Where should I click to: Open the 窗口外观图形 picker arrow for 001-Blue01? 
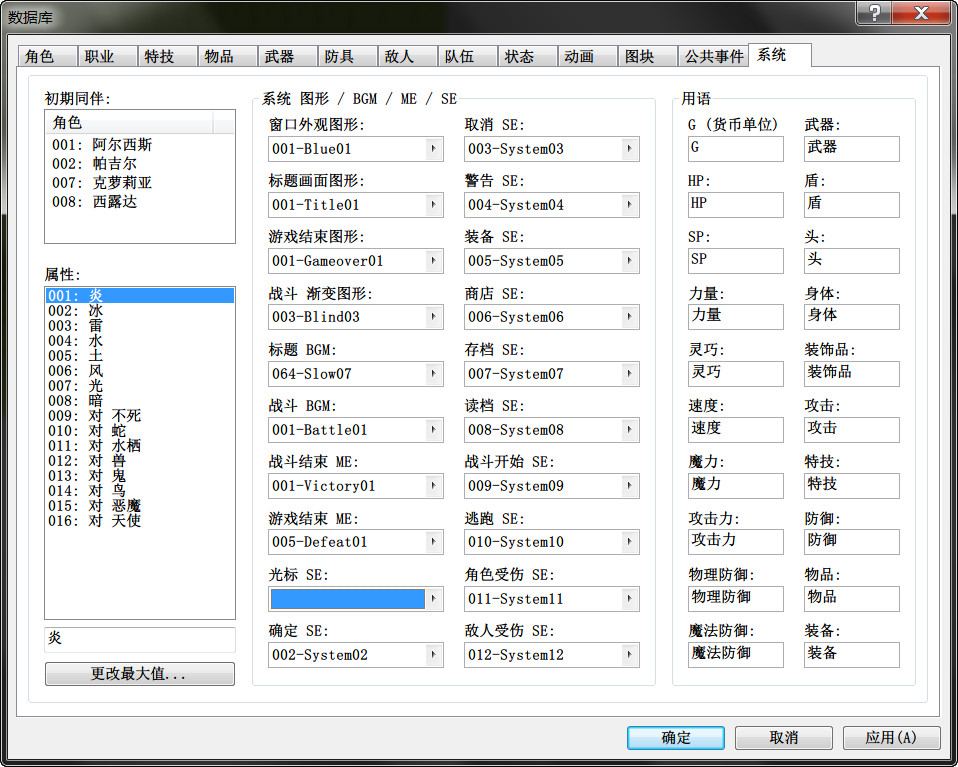click(434, 149)
